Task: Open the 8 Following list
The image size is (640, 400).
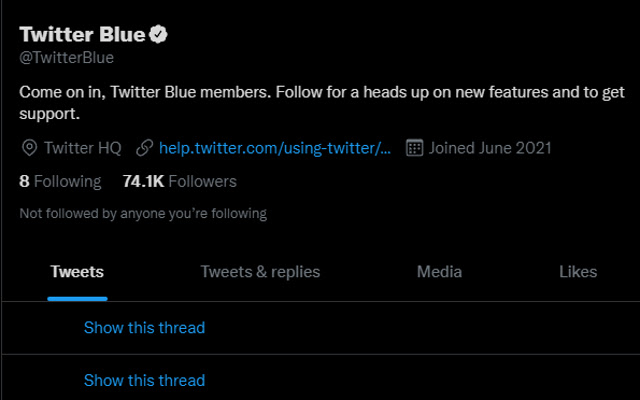Action: point(60,181)
